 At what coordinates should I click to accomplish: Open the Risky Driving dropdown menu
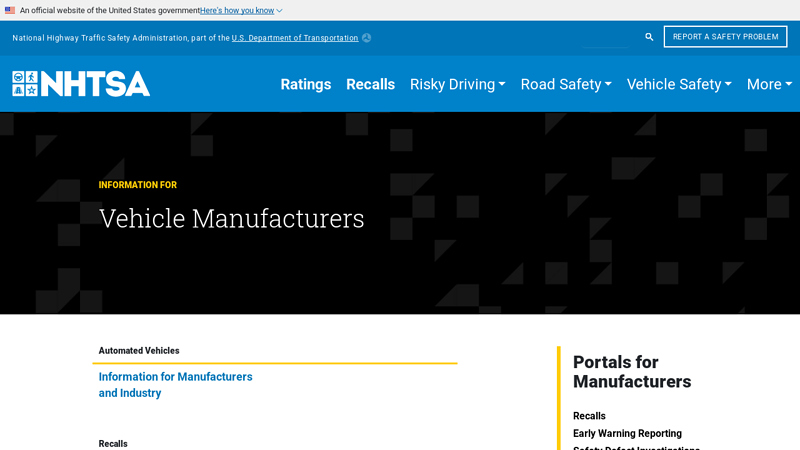pyautogui.click(x=458, y=84)
